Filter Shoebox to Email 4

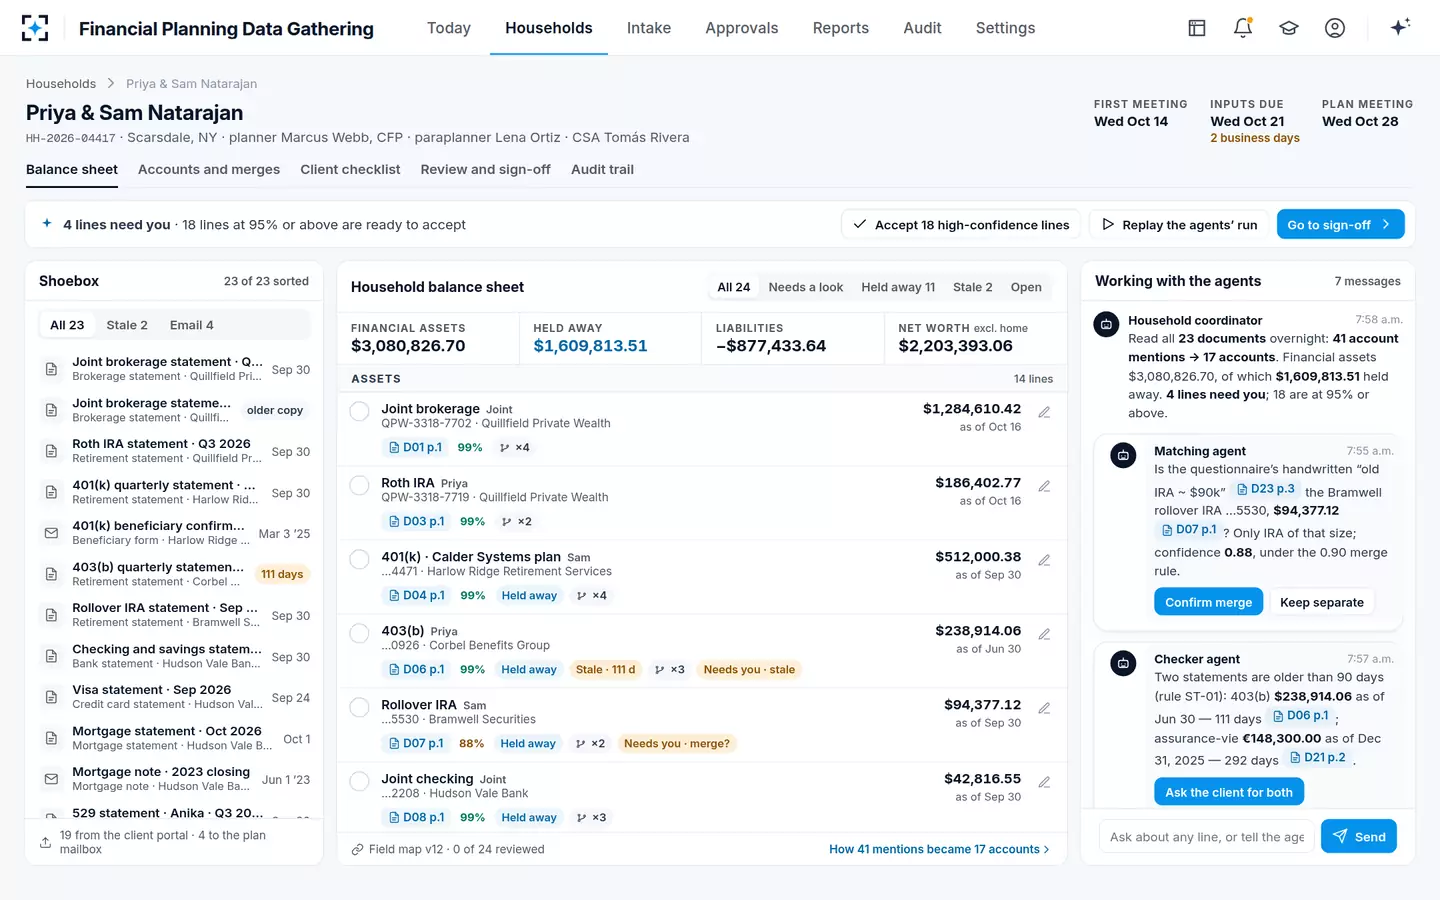pyautogui.click(x=192, y=325)
